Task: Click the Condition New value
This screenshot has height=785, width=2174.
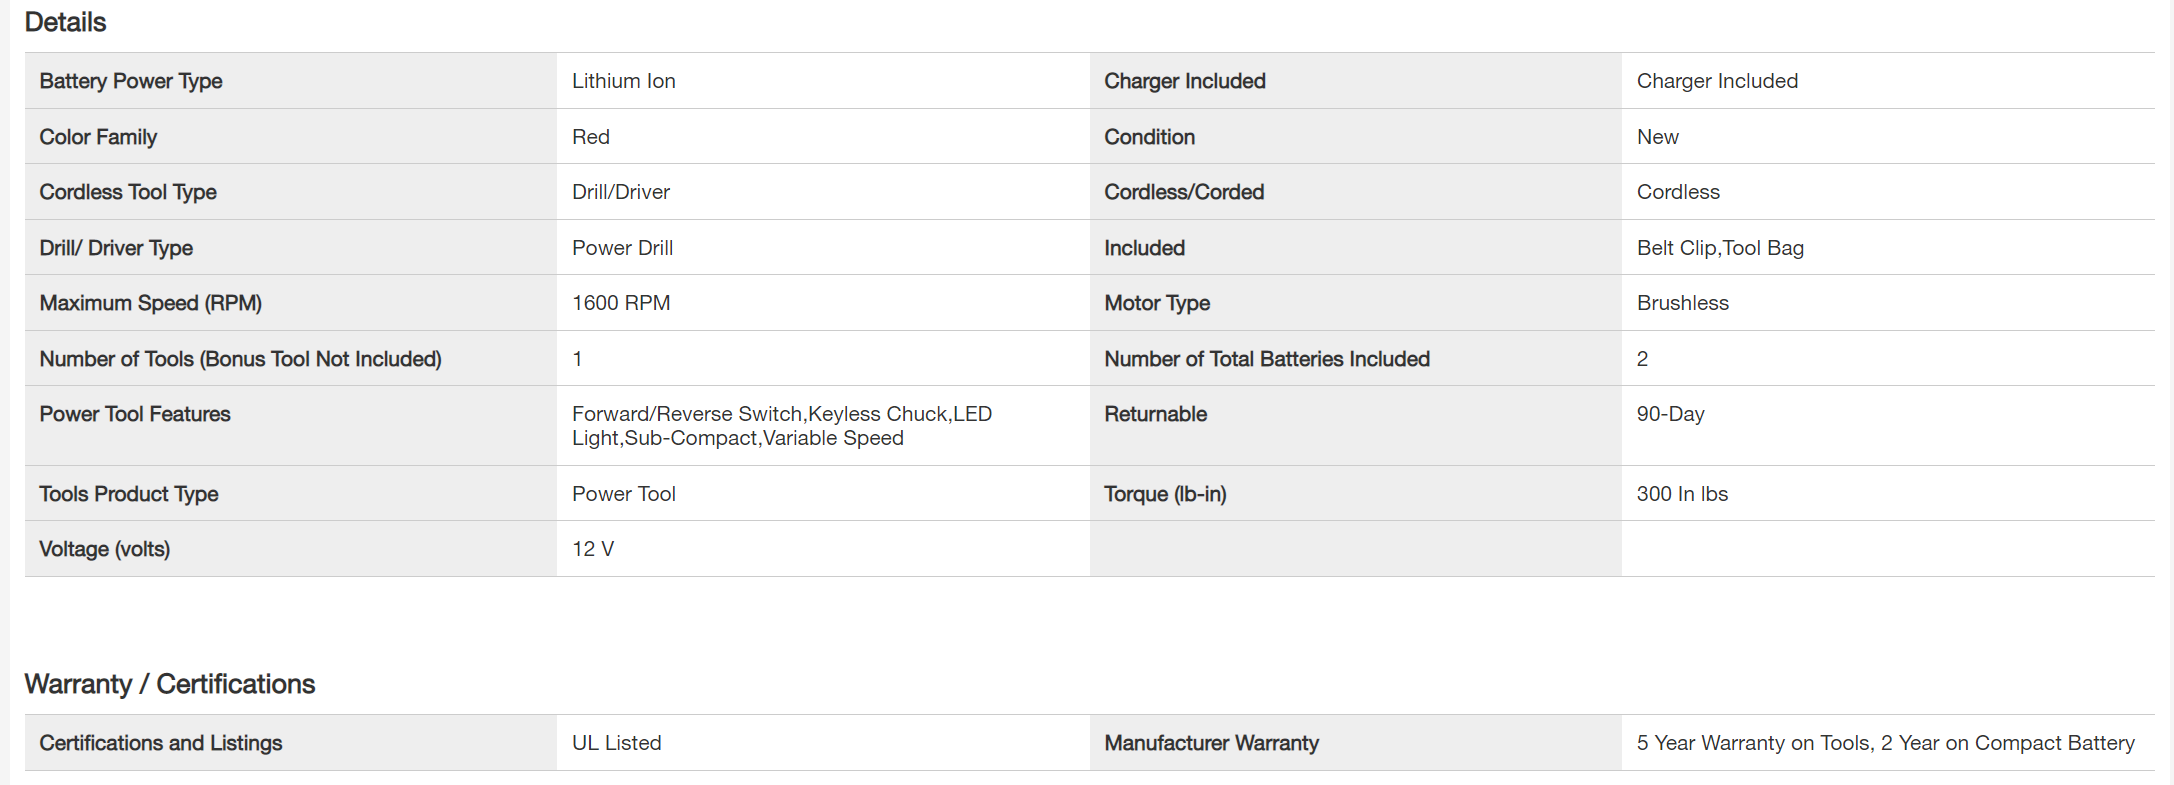Action: [x=1657, y=137]
